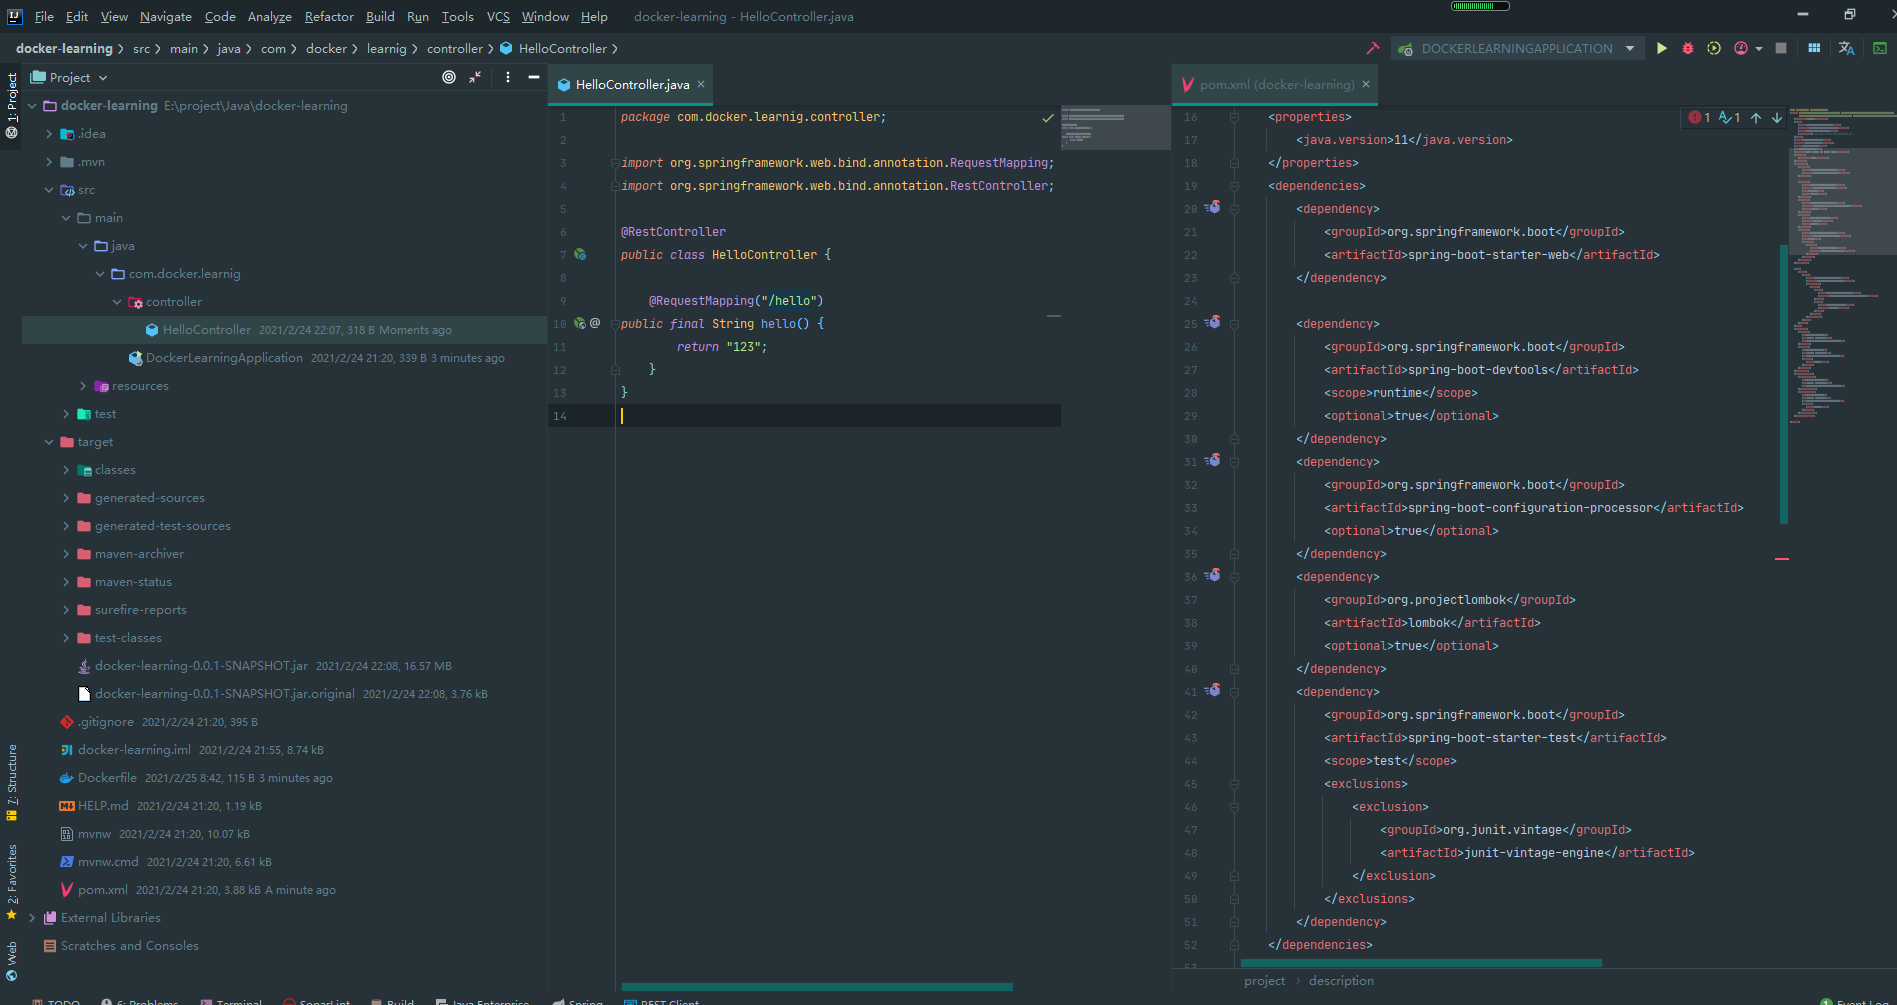The image size is (1897, 1005).
Task: Click the Stop square button in toolbar
Action: point(1781,48)
